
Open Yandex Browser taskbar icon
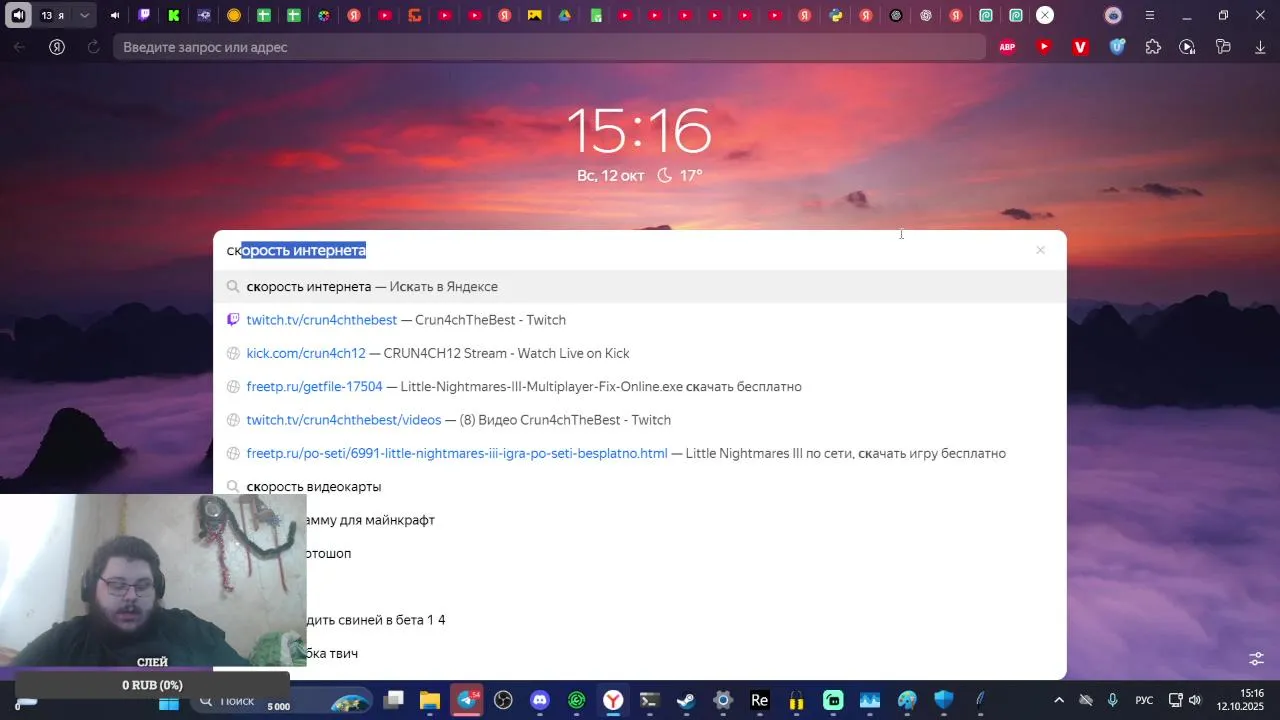point(613,700)
